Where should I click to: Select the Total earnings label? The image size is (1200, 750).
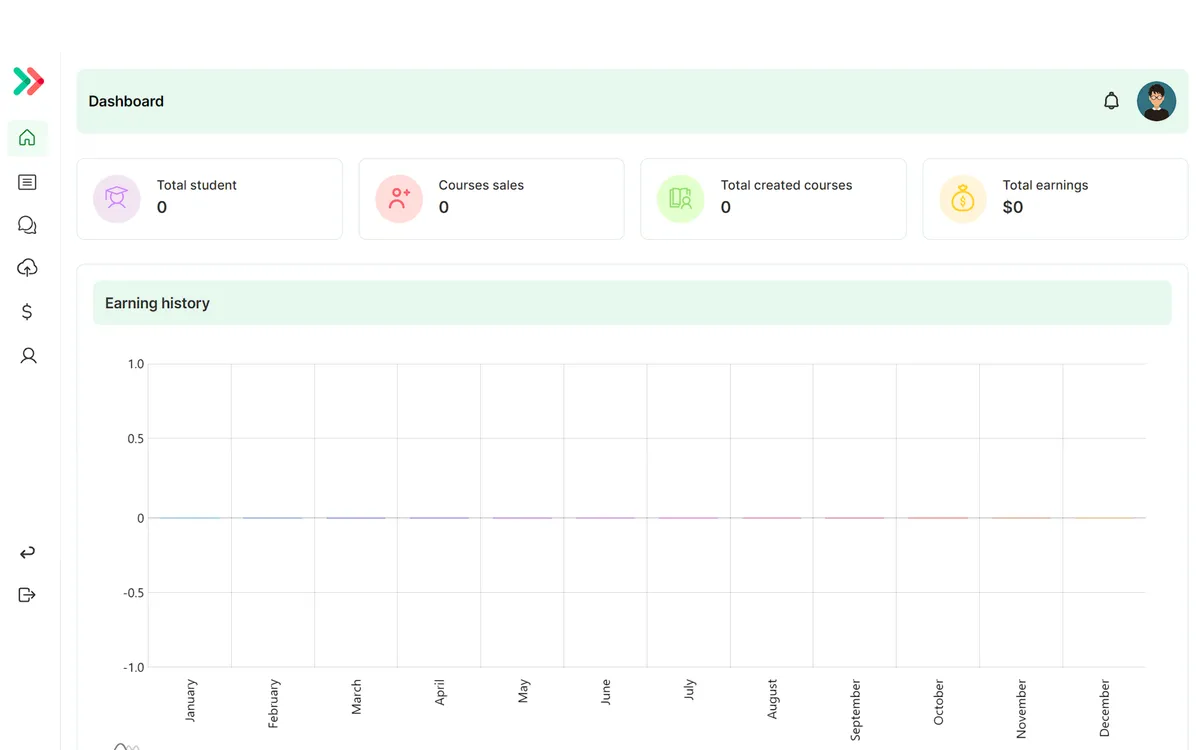[1045, 185]
